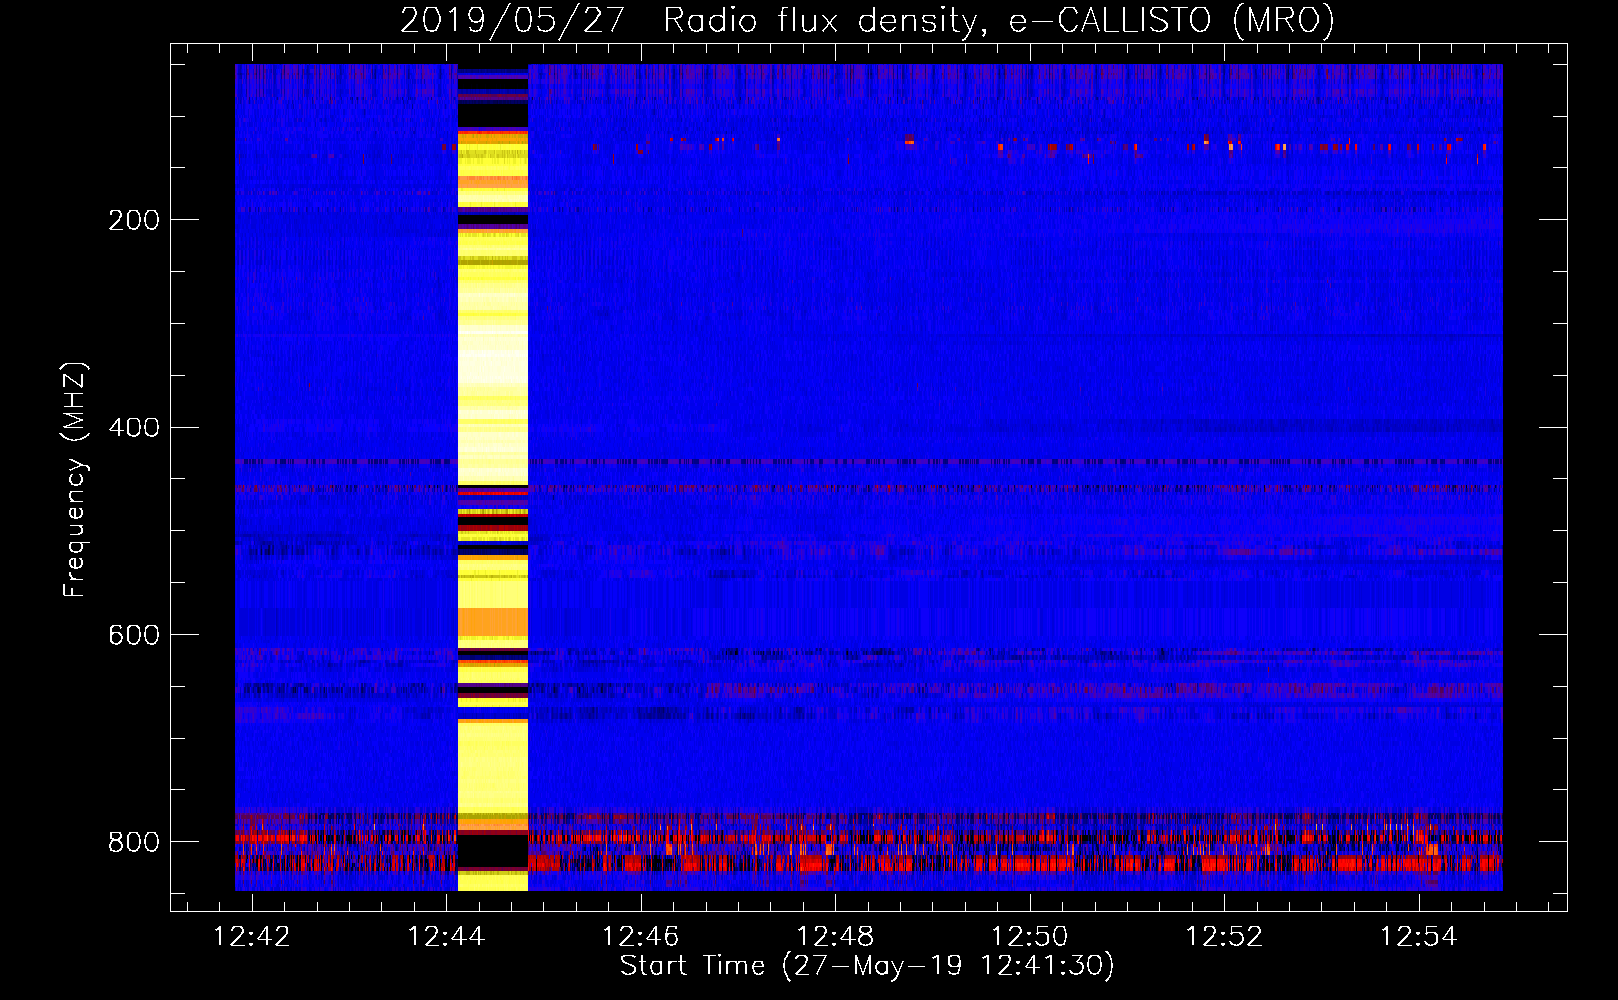
Task: Click the bright yellow burst column in spectrogram
Action: 492,478
